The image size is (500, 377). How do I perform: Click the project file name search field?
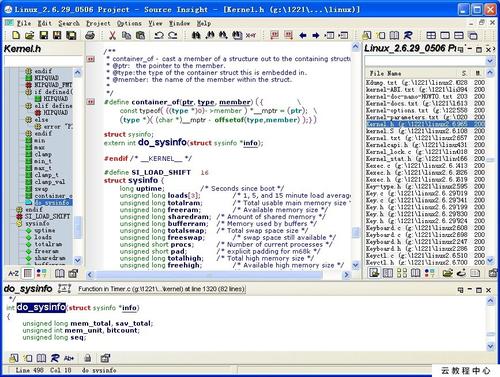point(425,61)
